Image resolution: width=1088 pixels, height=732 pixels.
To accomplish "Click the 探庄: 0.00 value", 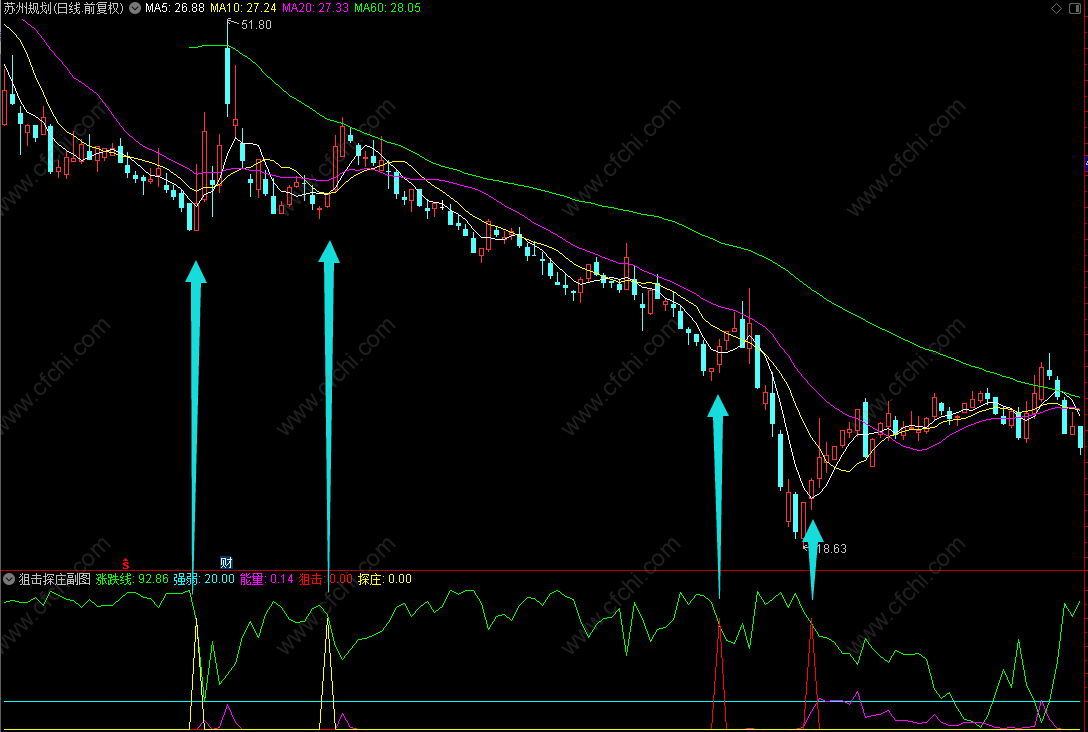I will 384,579.
